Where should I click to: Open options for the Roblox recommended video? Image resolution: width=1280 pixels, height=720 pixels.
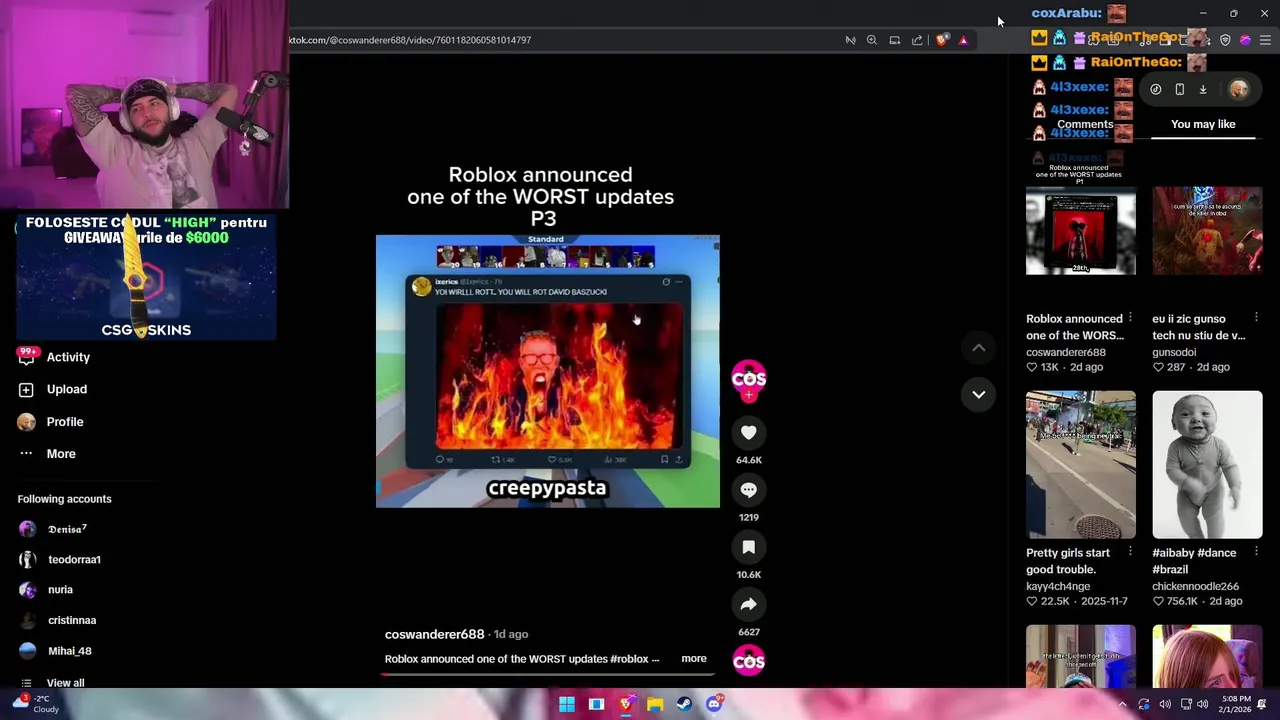[x=1130, y=318]
